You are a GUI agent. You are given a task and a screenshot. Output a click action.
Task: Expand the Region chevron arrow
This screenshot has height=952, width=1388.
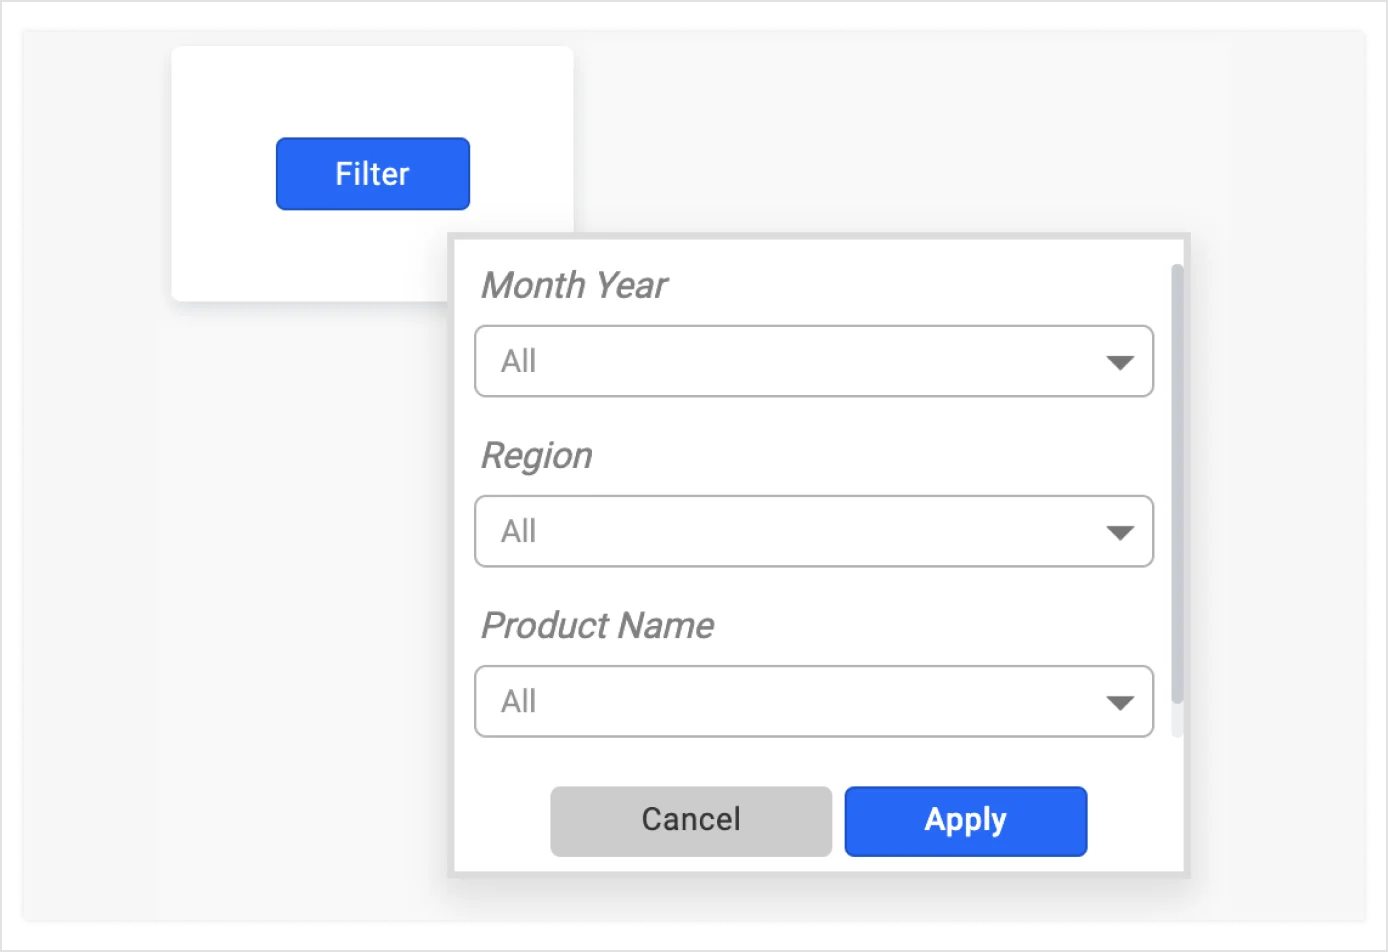[x=1121, y=531]
